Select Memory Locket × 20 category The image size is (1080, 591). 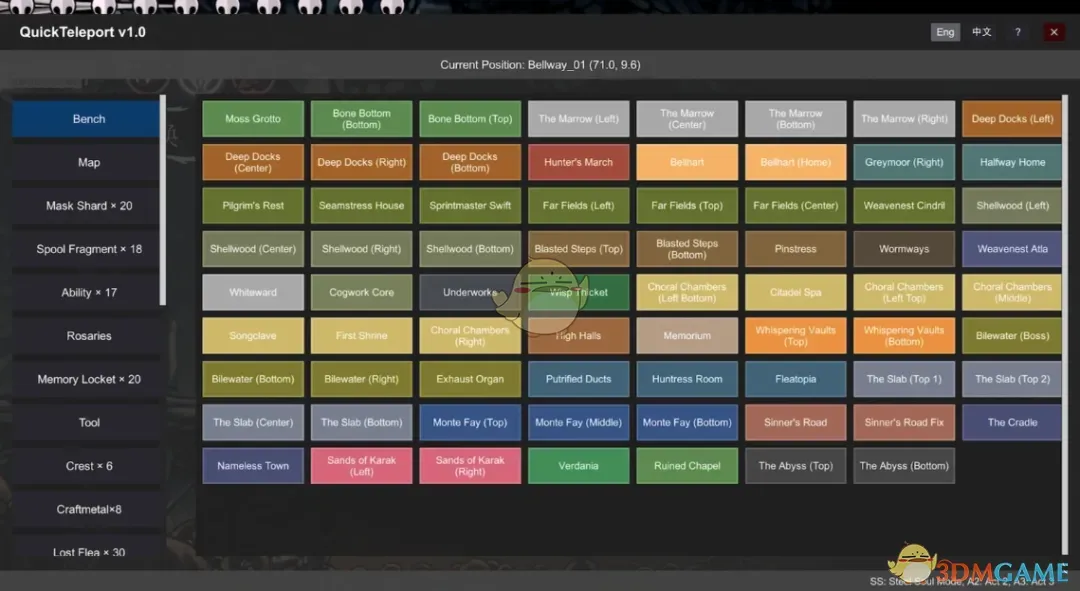tap(88, 379)
